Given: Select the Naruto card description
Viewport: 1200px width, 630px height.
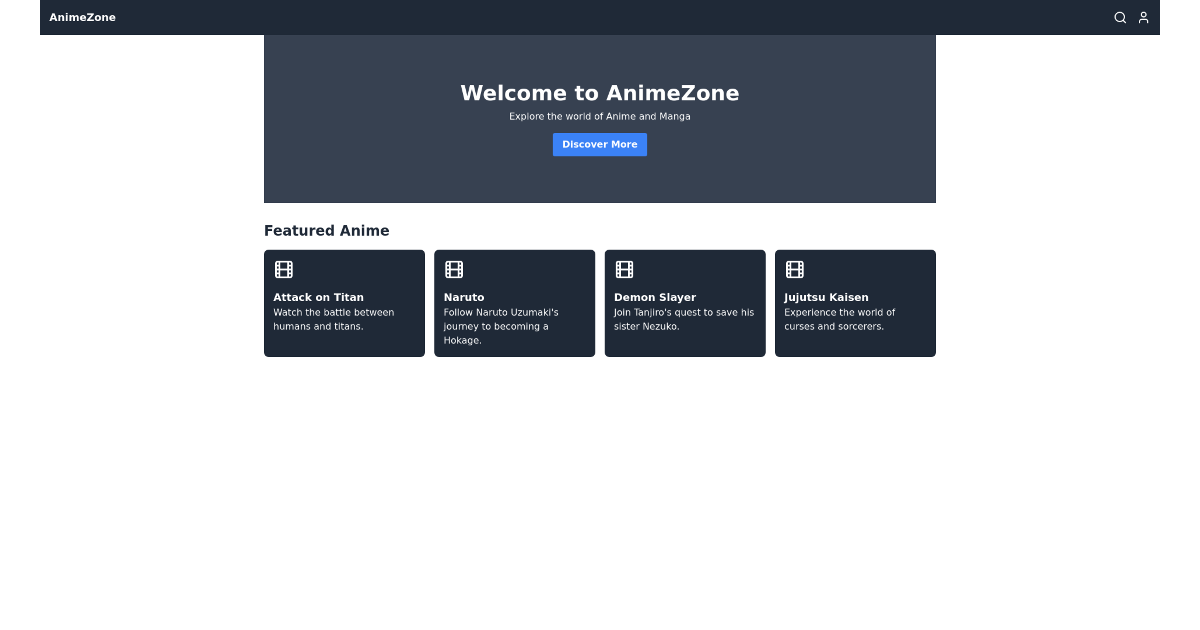Looking at the screenshot, I should pos(500,326).
